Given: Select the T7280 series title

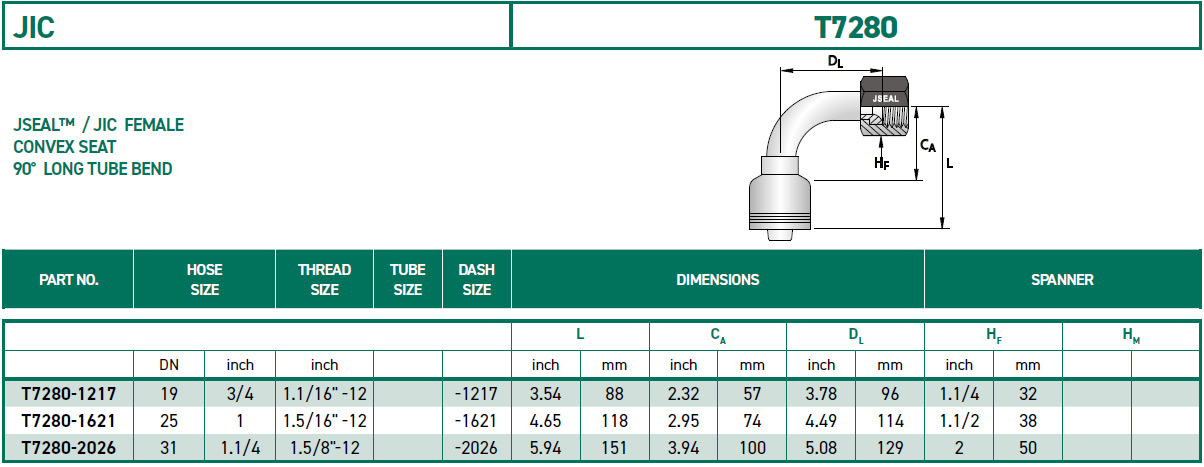Looking at the screenshot, I should click(x=856, y=27).
